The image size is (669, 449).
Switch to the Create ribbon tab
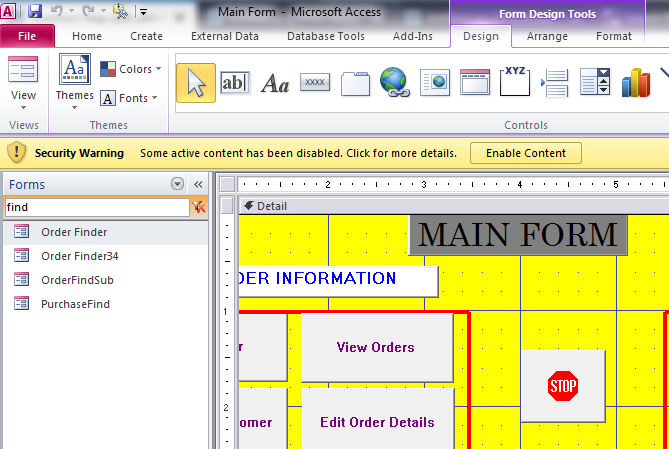[x=146, y=36]
